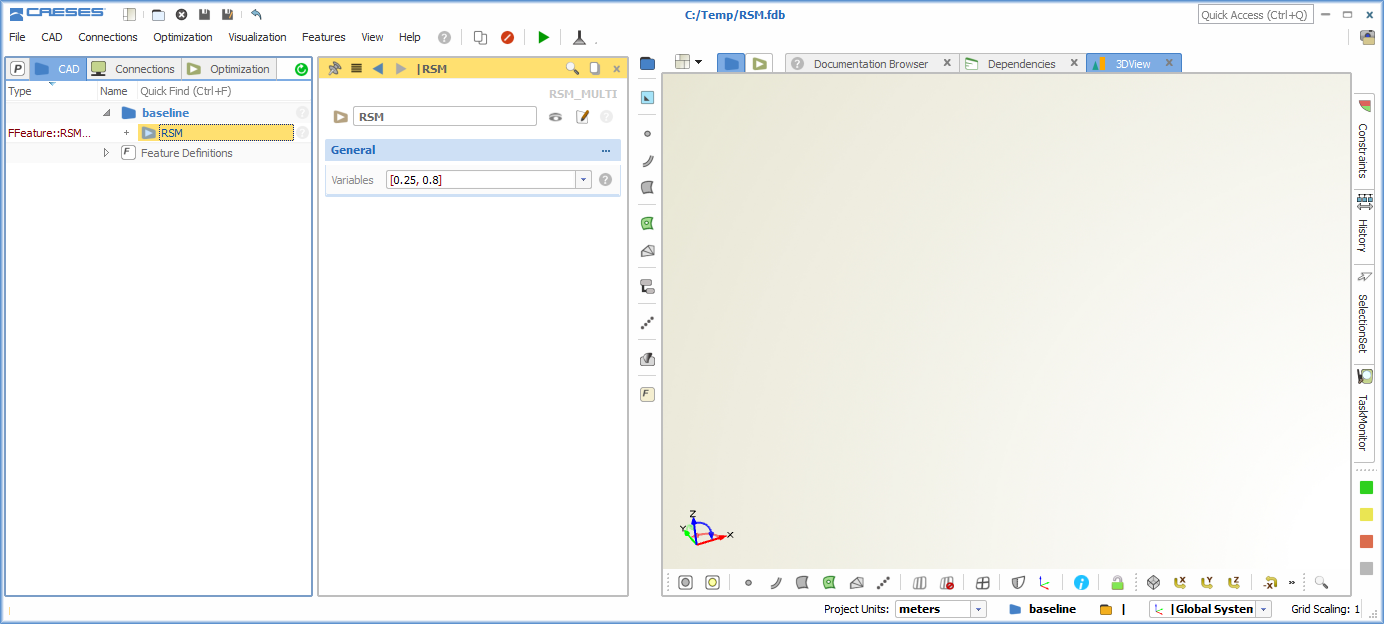Click the F feature icon in vertical toolbar
Viewport: 1384px width, 624px height.
pyautogui.click(x=647, y=394)
